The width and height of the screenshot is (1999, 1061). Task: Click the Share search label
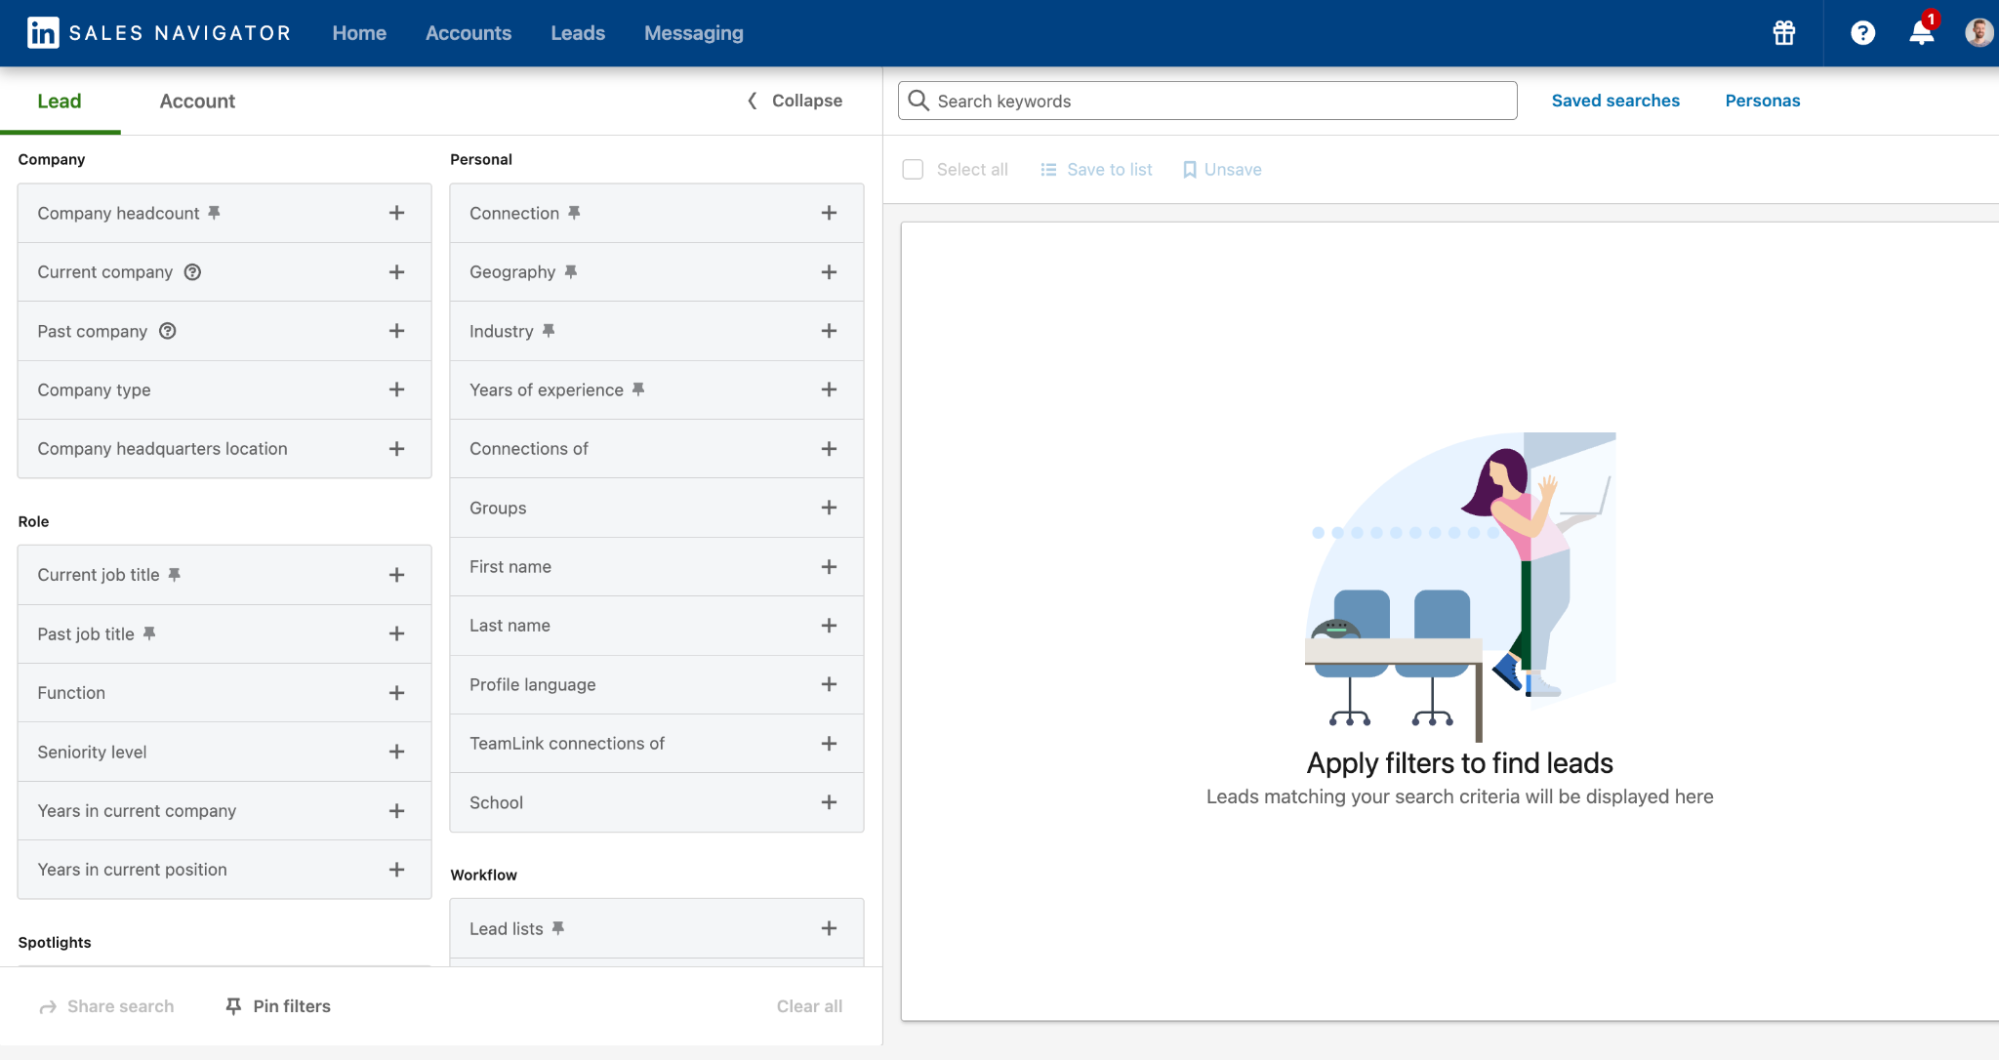pos(121,1007)
